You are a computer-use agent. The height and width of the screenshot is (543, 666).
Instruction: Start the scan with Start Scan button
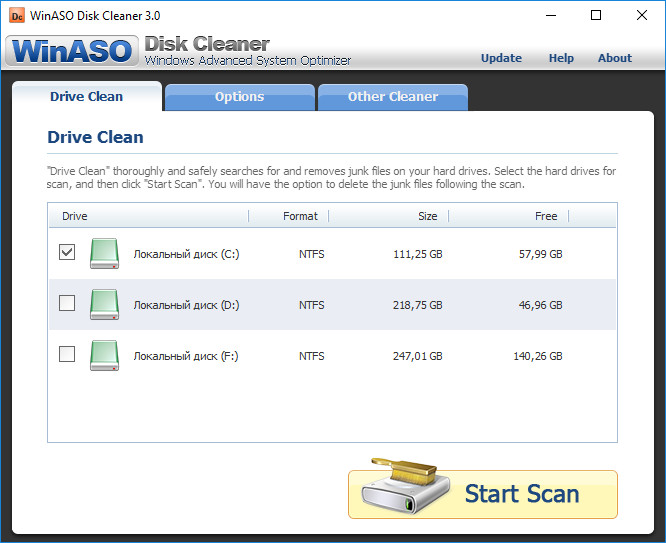coord(483,494)
